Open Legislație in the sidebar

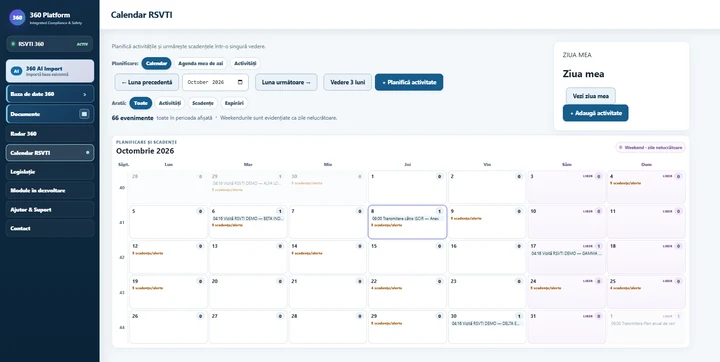click(50, 172)
